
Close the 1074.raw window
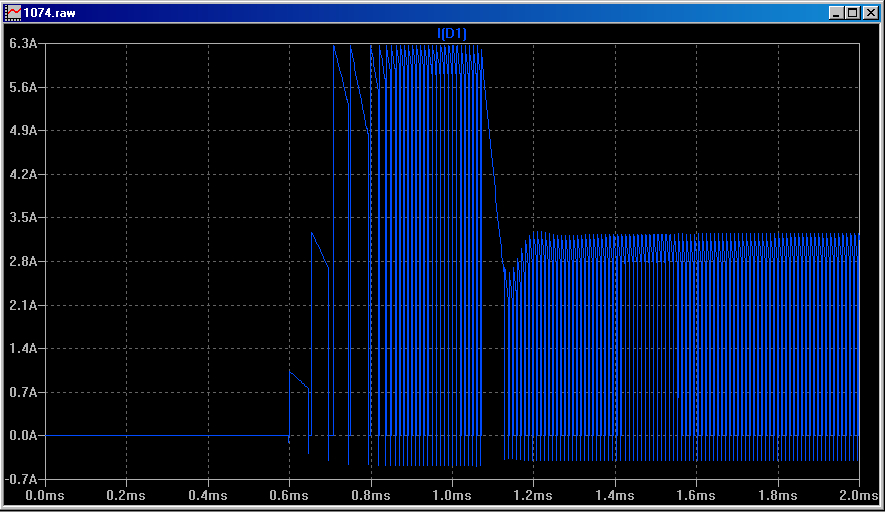(871, 12)
